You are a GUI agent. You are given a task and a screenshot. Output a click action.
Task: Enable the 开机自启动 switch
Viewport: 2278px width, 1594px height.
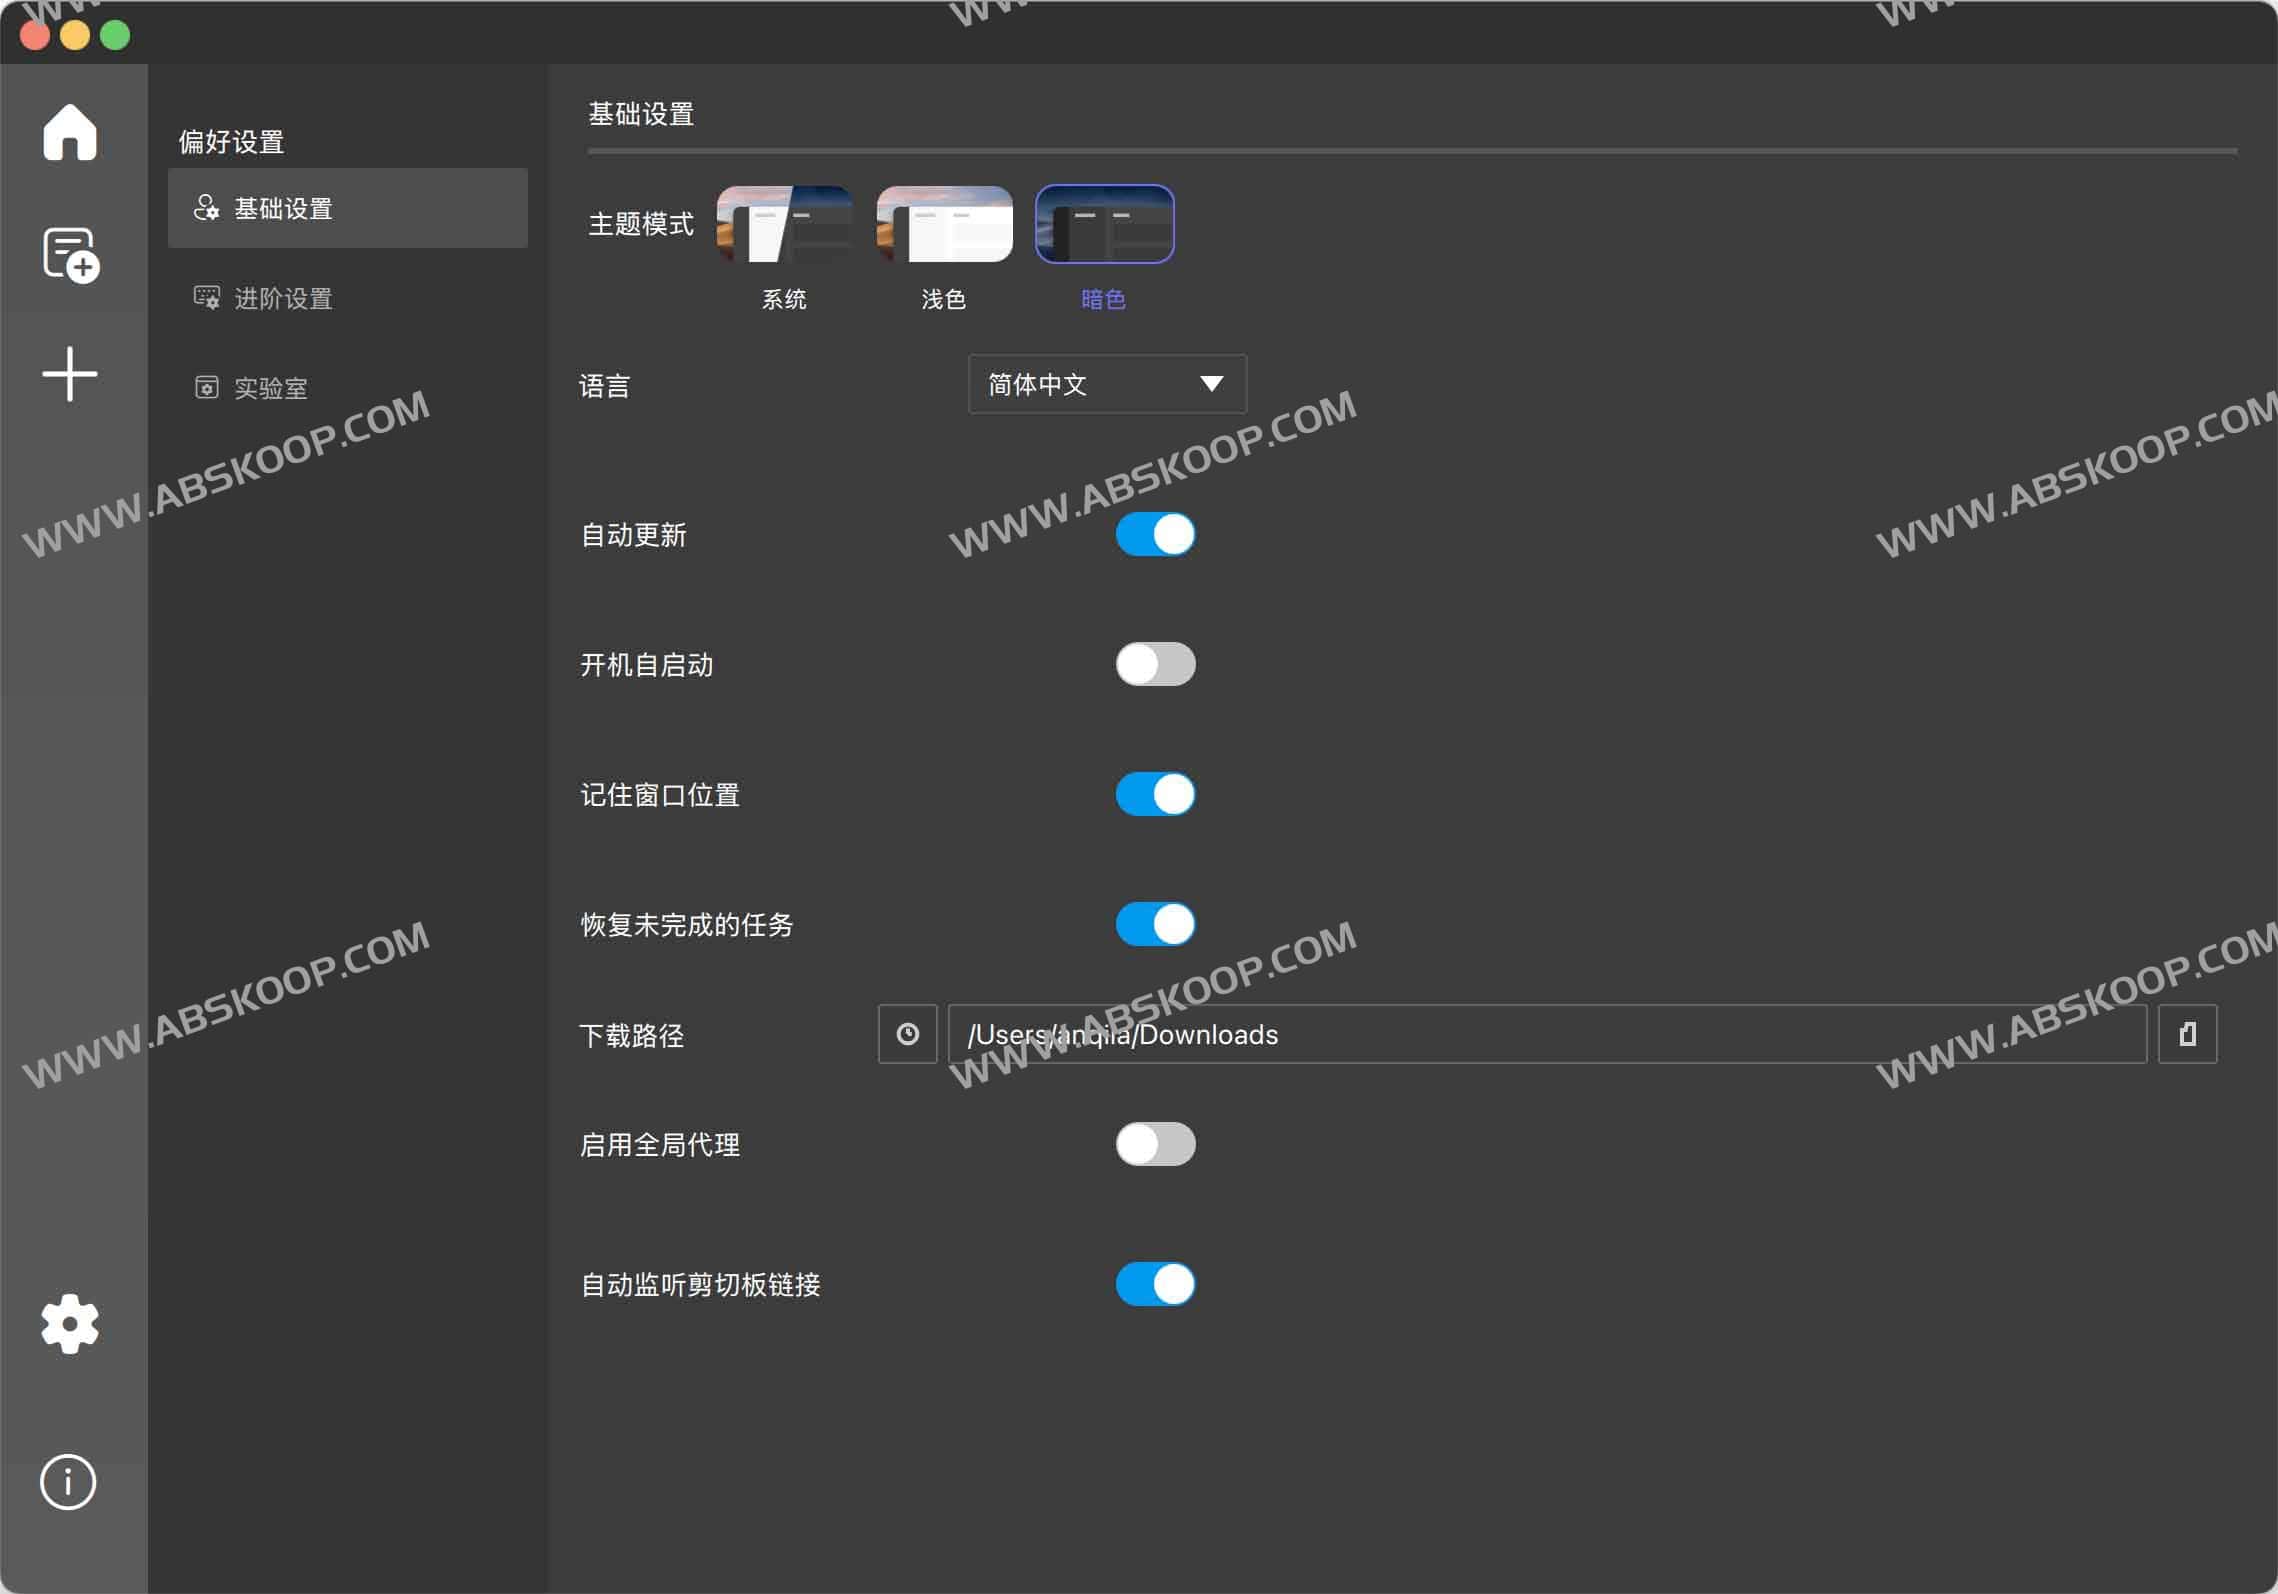[1155, 664]
